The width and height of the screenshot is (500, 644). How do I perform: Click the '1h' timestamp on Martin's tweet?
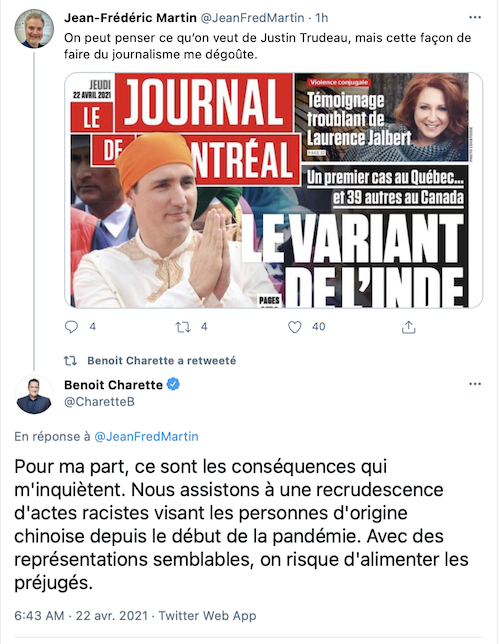322,18
